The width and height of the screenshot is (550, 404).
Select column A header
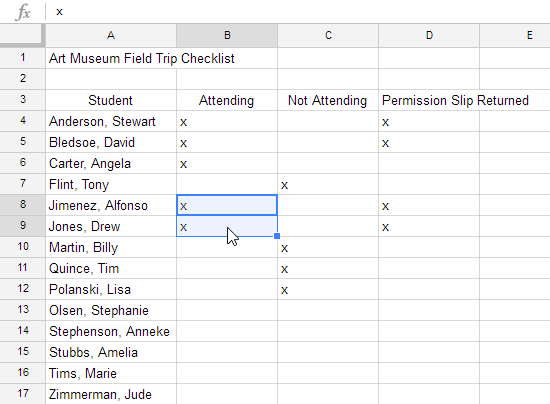(x=111, y=35)
